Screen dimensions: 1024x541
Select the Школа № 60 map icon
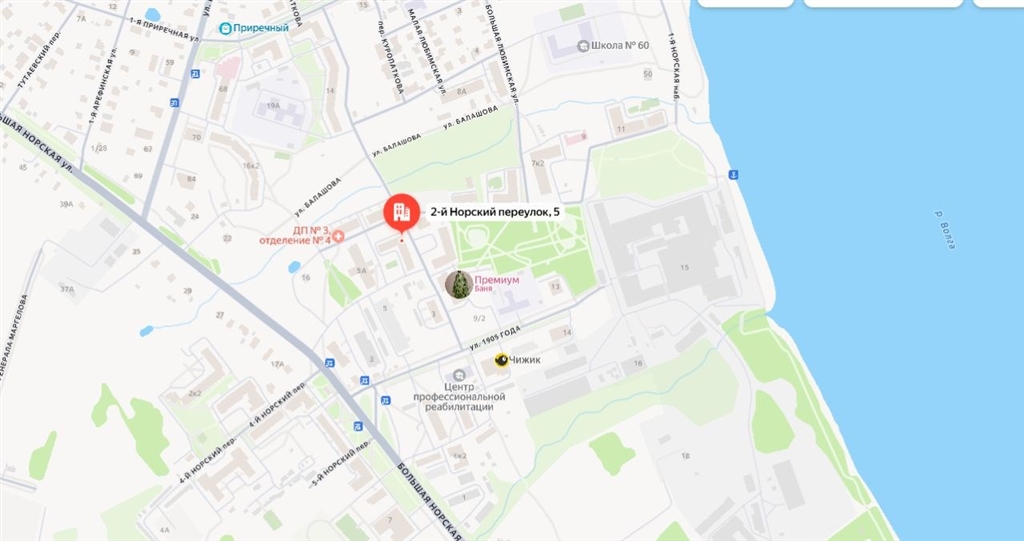pyautogui.click(x=583, y=46)
